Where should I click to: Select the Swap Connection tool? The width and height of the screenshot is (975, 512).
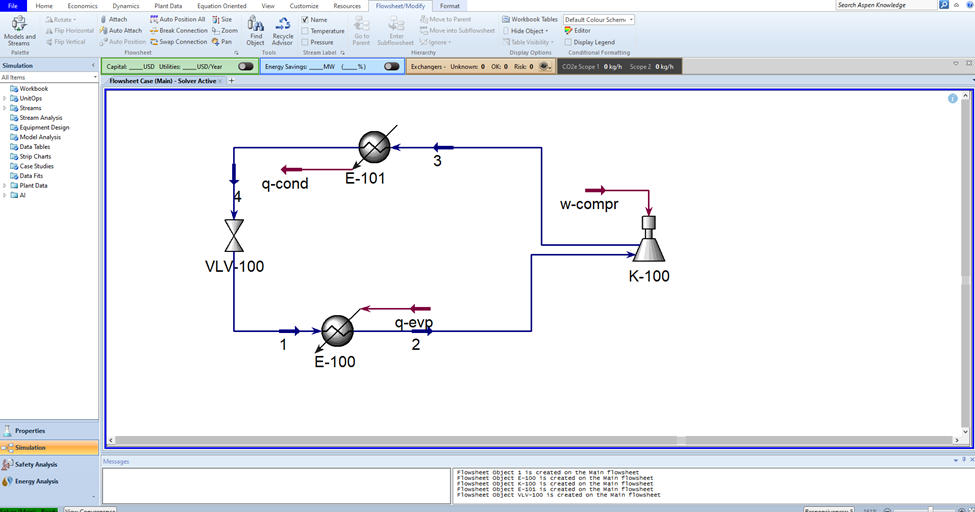pos(178,42)
